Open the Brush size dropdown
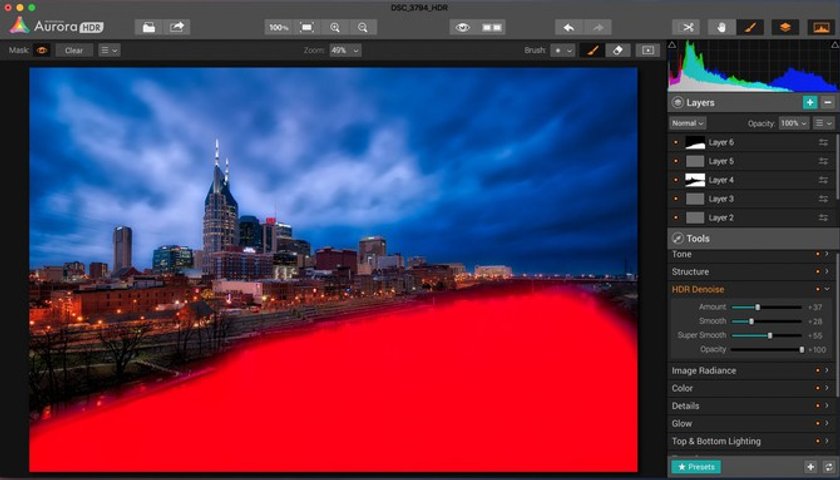The width and height of the screenshot is (840, 480). click(x=562, y=50)
